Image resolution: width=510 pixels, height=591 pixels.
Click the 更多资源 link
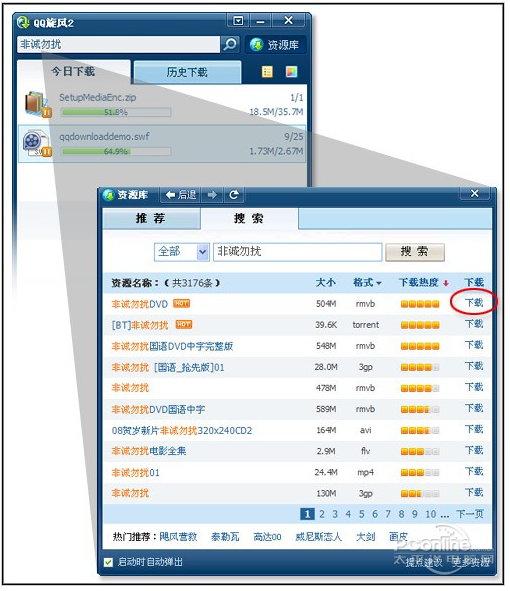pyautogui.click(x=471, y=563)
